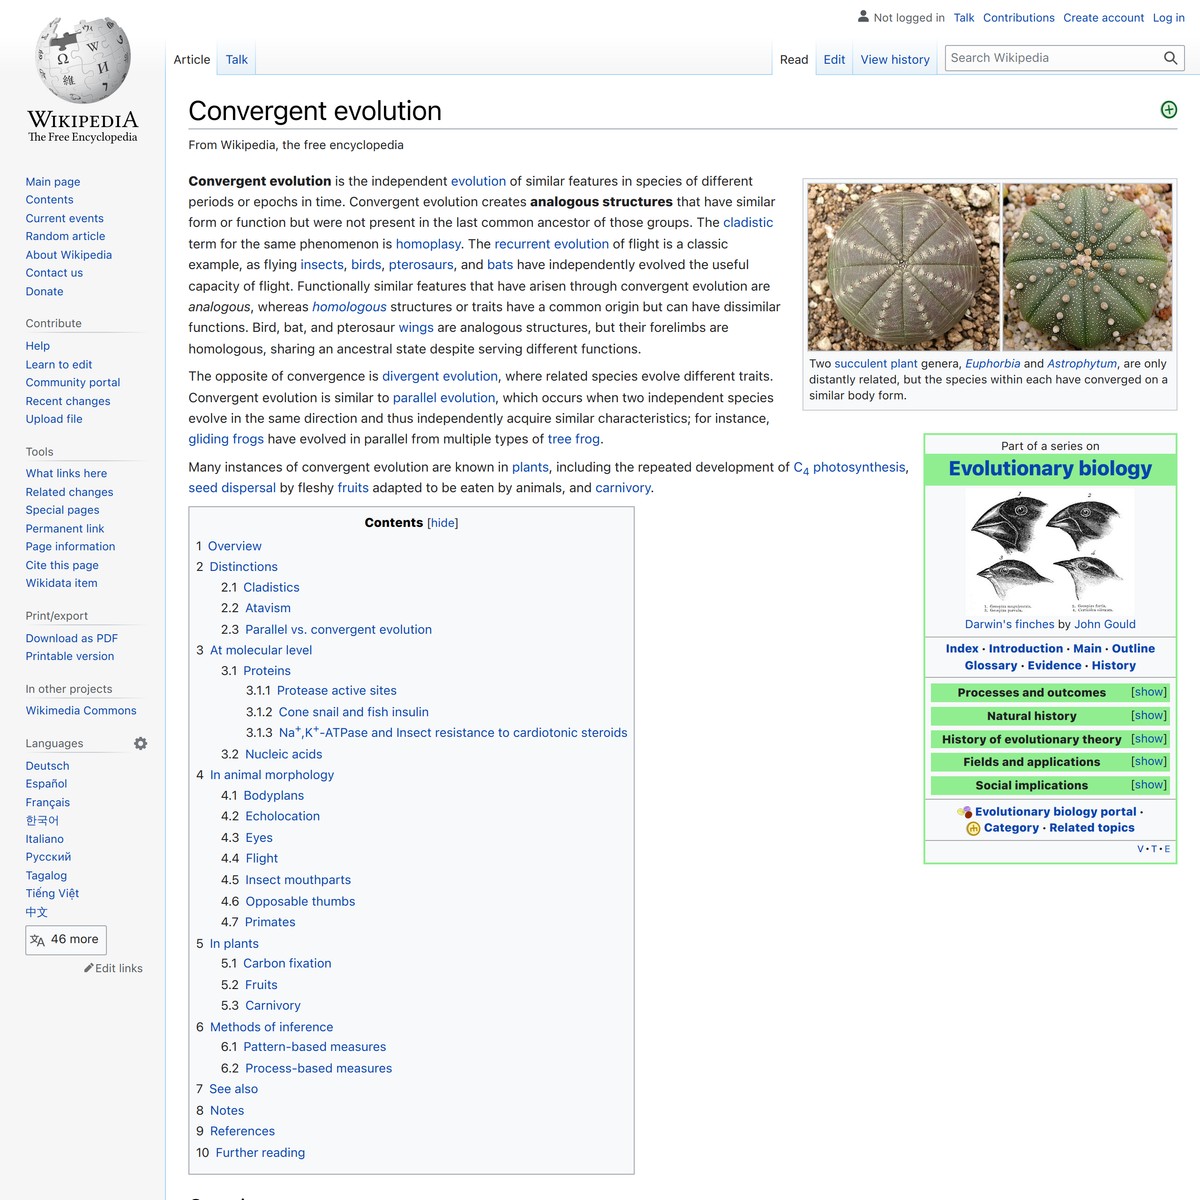Screen dimensions: 1200x1200
Task: Hide the Contents table
Action: coord(443,522)
